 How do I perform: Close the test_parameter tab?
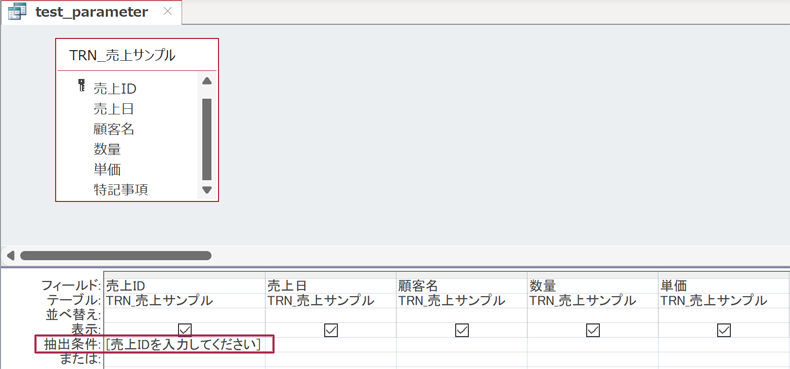coord(168,11)
